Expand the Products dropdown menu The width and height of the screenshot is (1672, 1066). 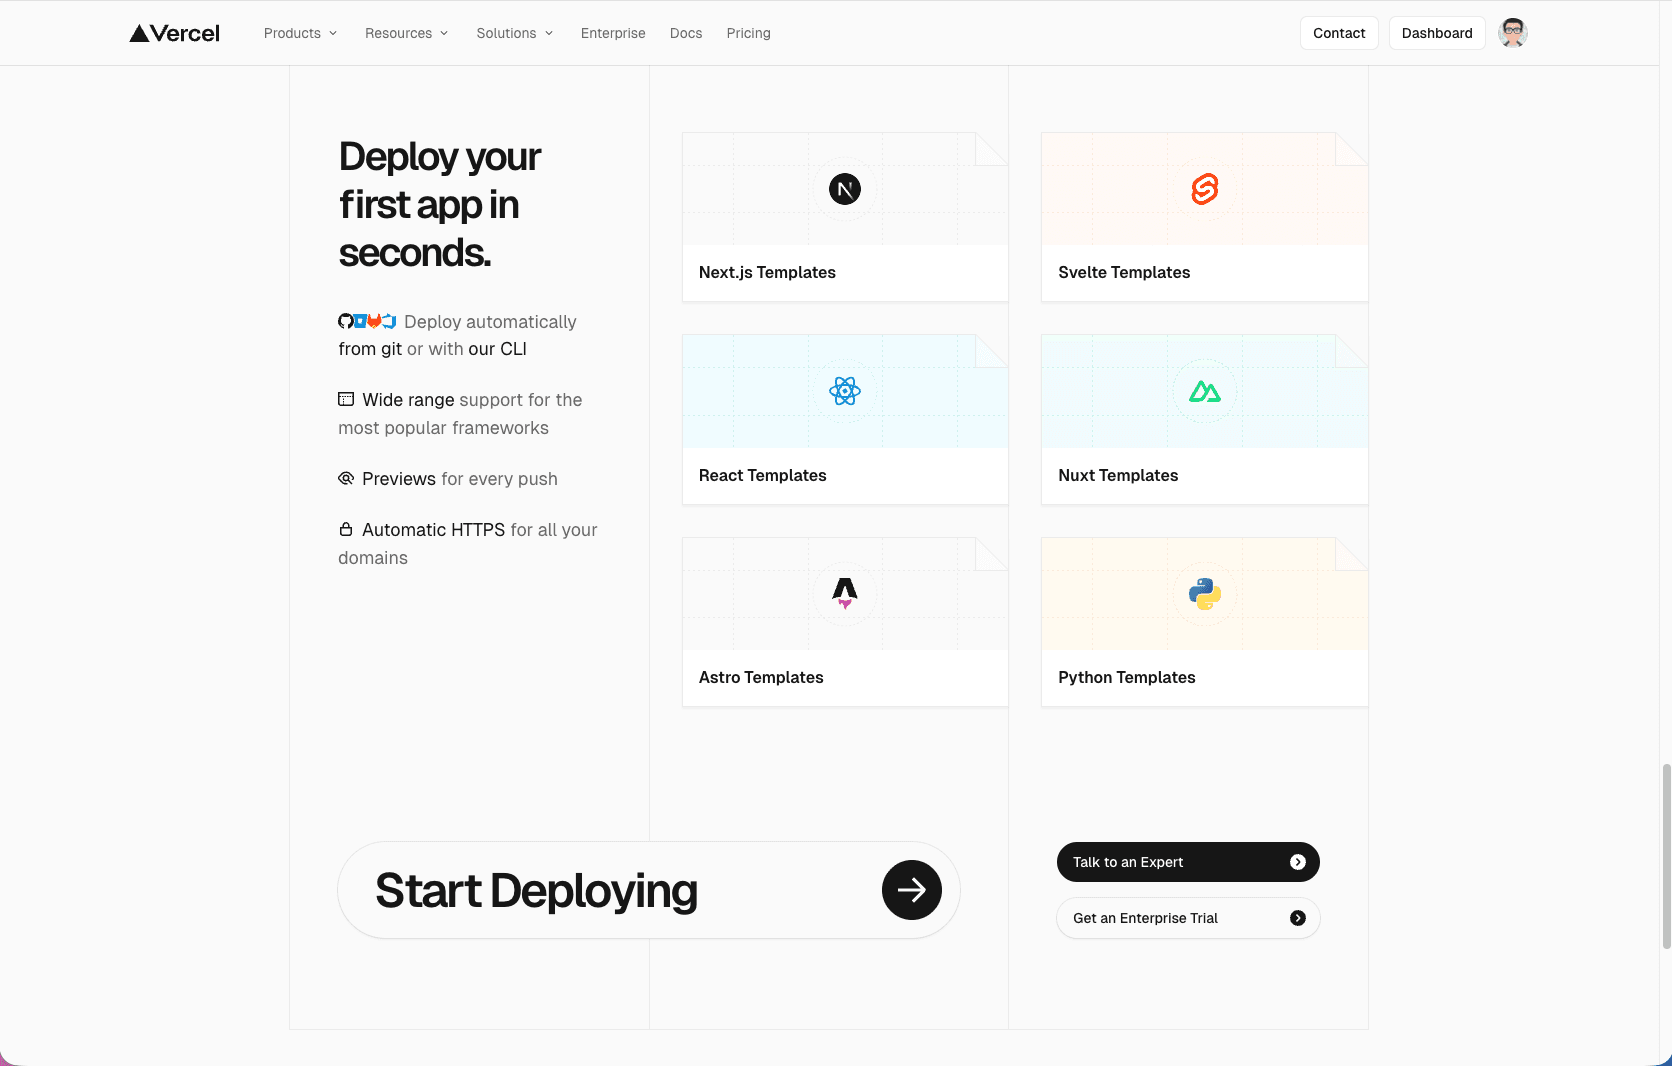click(300, 33)
